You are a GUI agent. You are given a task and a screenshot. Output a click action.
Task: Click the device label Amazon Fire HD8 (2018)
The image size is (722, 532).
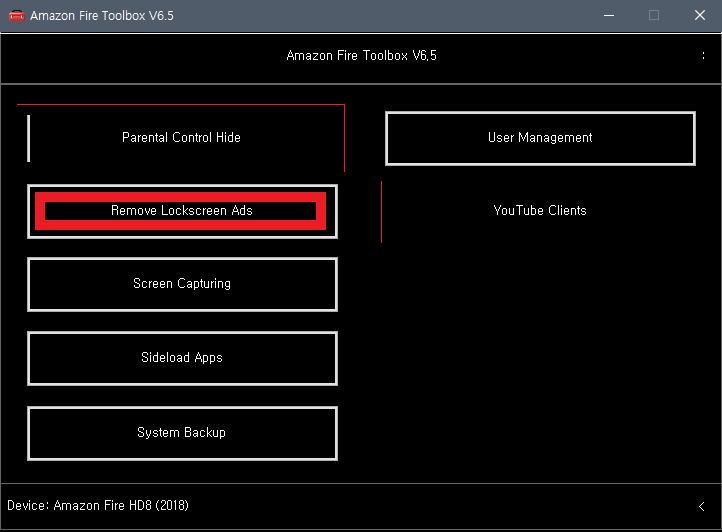(x=98, y=505)
